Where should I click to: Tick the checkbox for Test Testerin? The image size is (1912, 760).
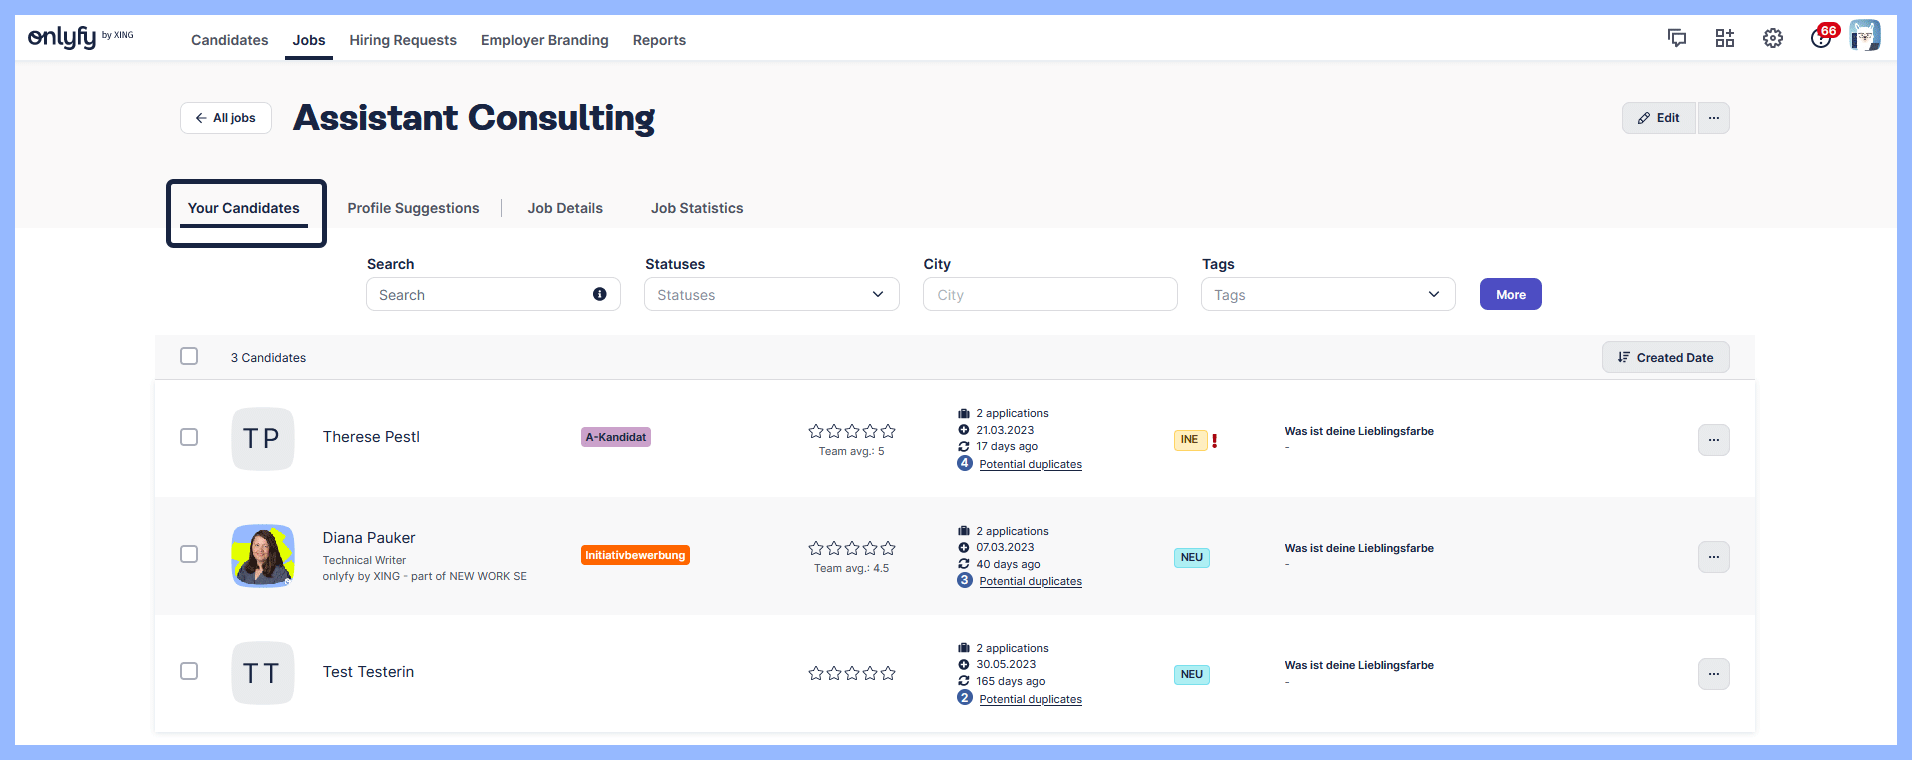[189, 671]
